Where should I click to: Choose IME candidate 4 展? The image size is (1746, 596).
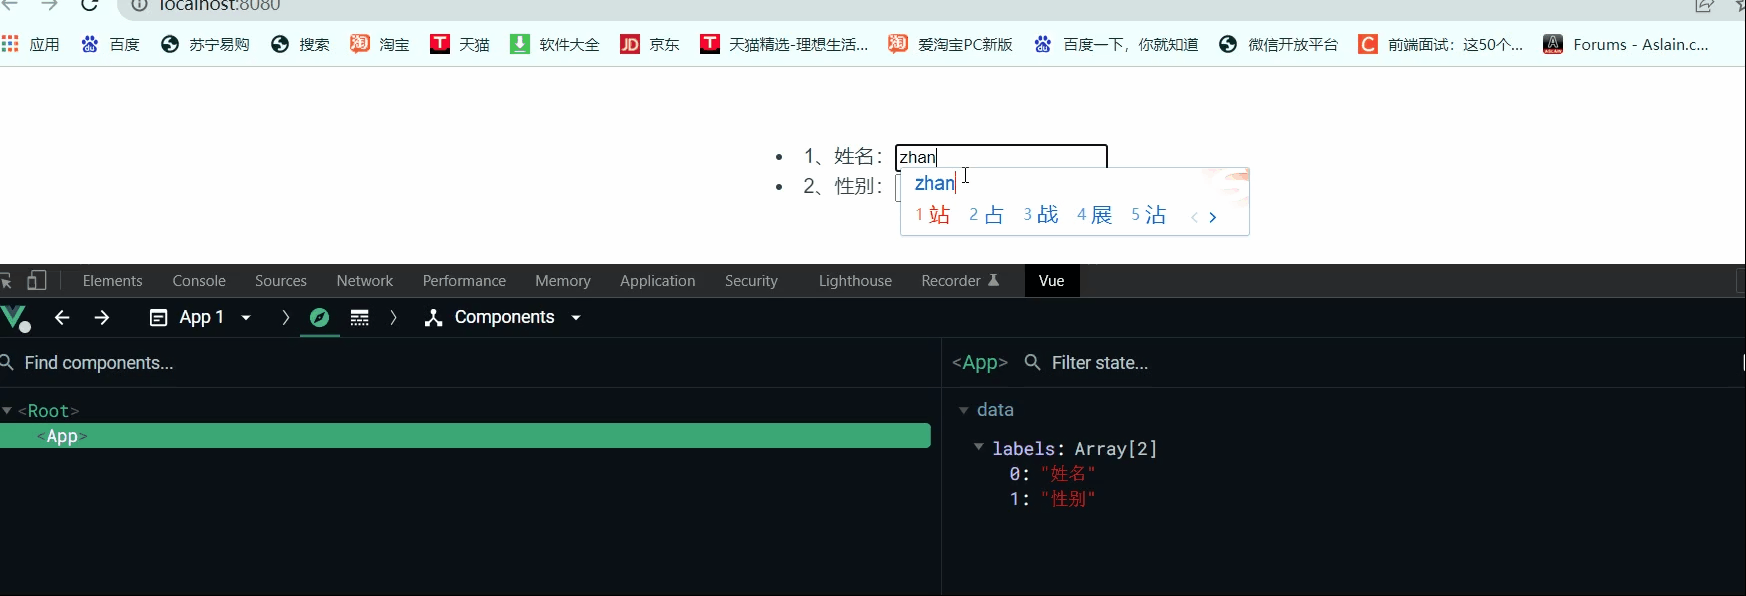[1094, 215]
